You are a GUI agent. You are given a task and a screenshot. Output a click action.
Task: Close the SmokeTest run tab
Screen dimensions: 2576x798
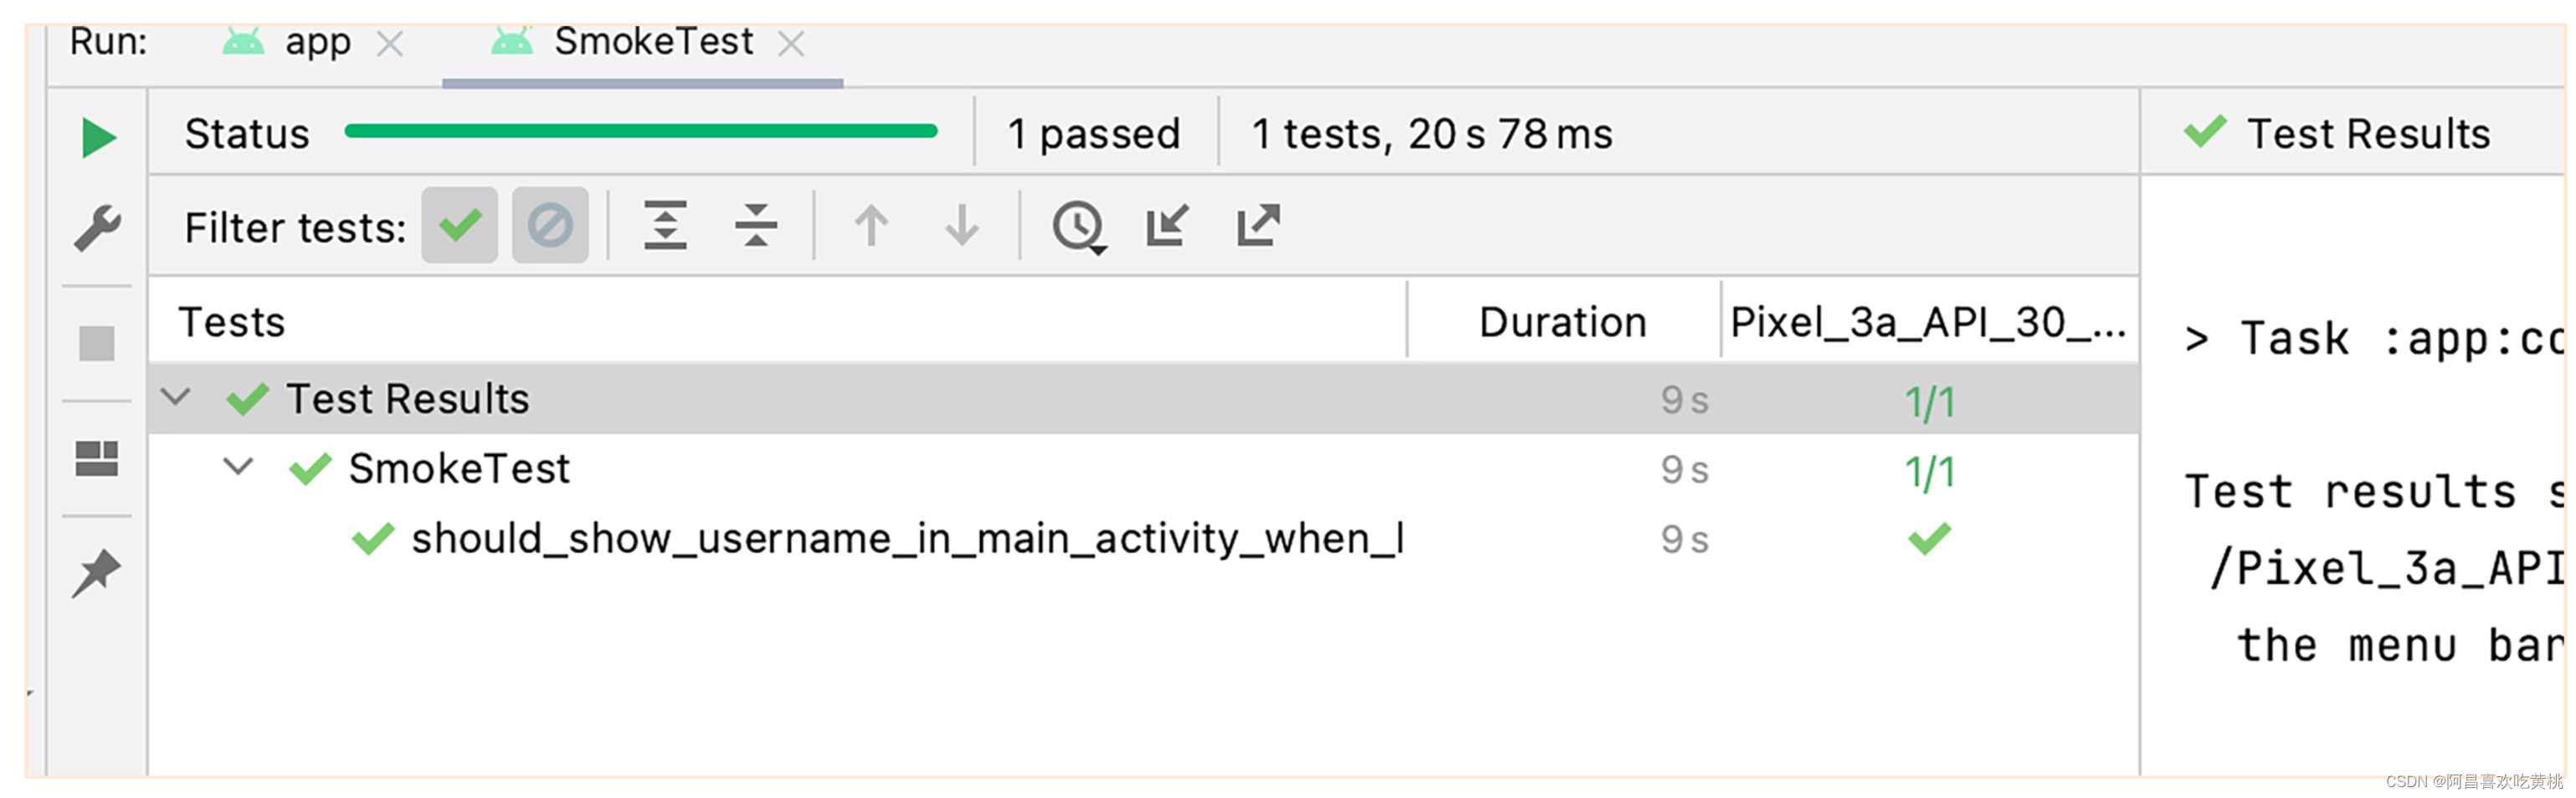click(x=791, y=43)
